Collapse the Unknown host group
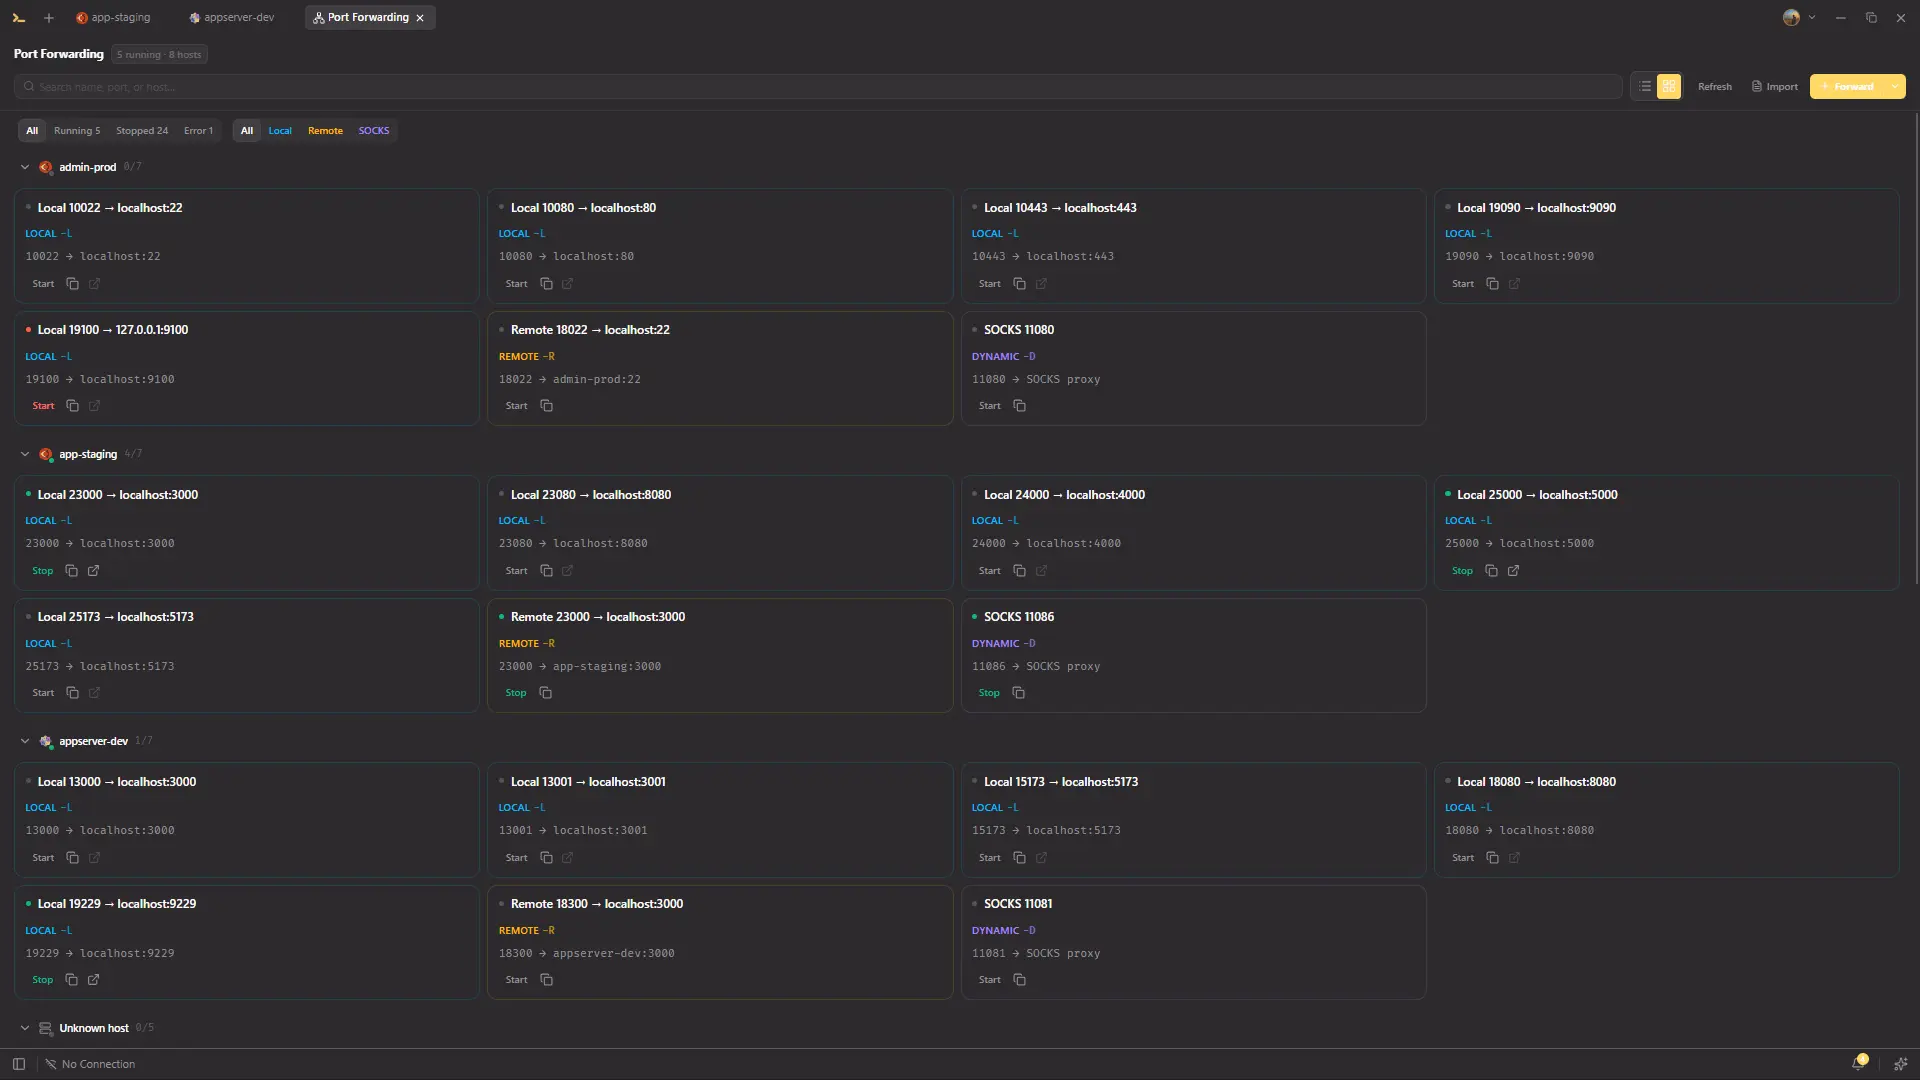Viewport: 1920px width, 1080px height. [25, 1029]
